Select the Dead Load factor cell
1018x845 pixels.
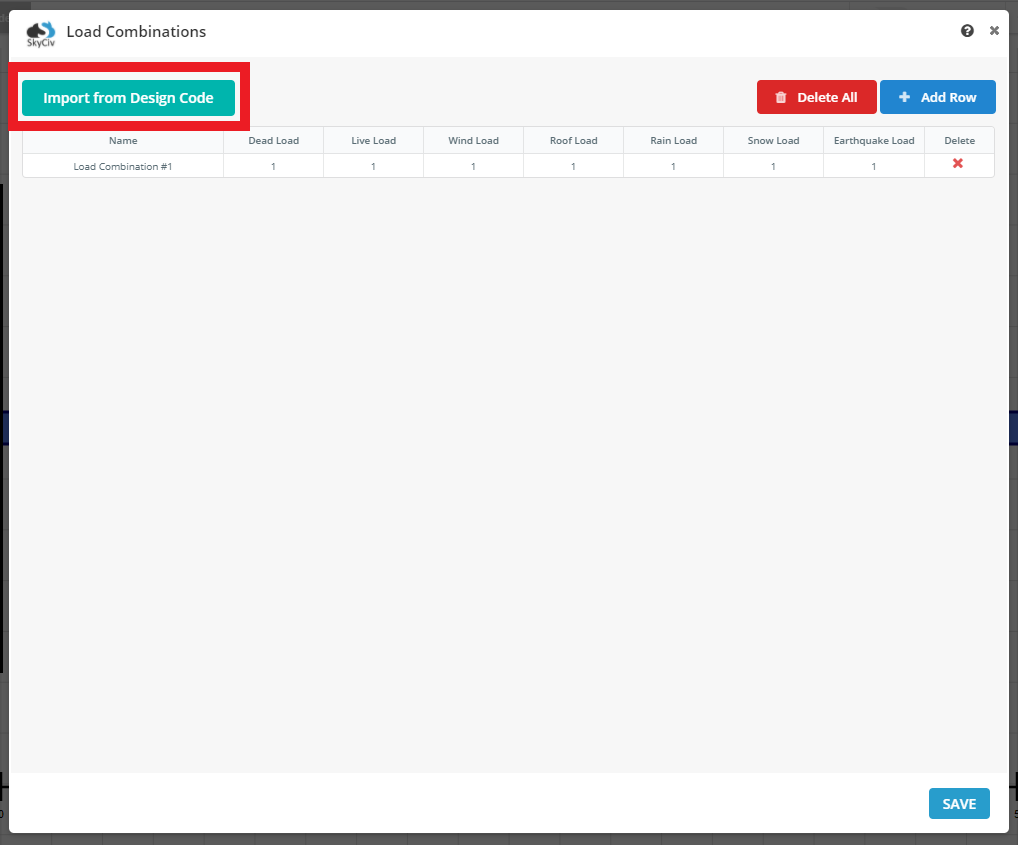[x=273, y=166]
